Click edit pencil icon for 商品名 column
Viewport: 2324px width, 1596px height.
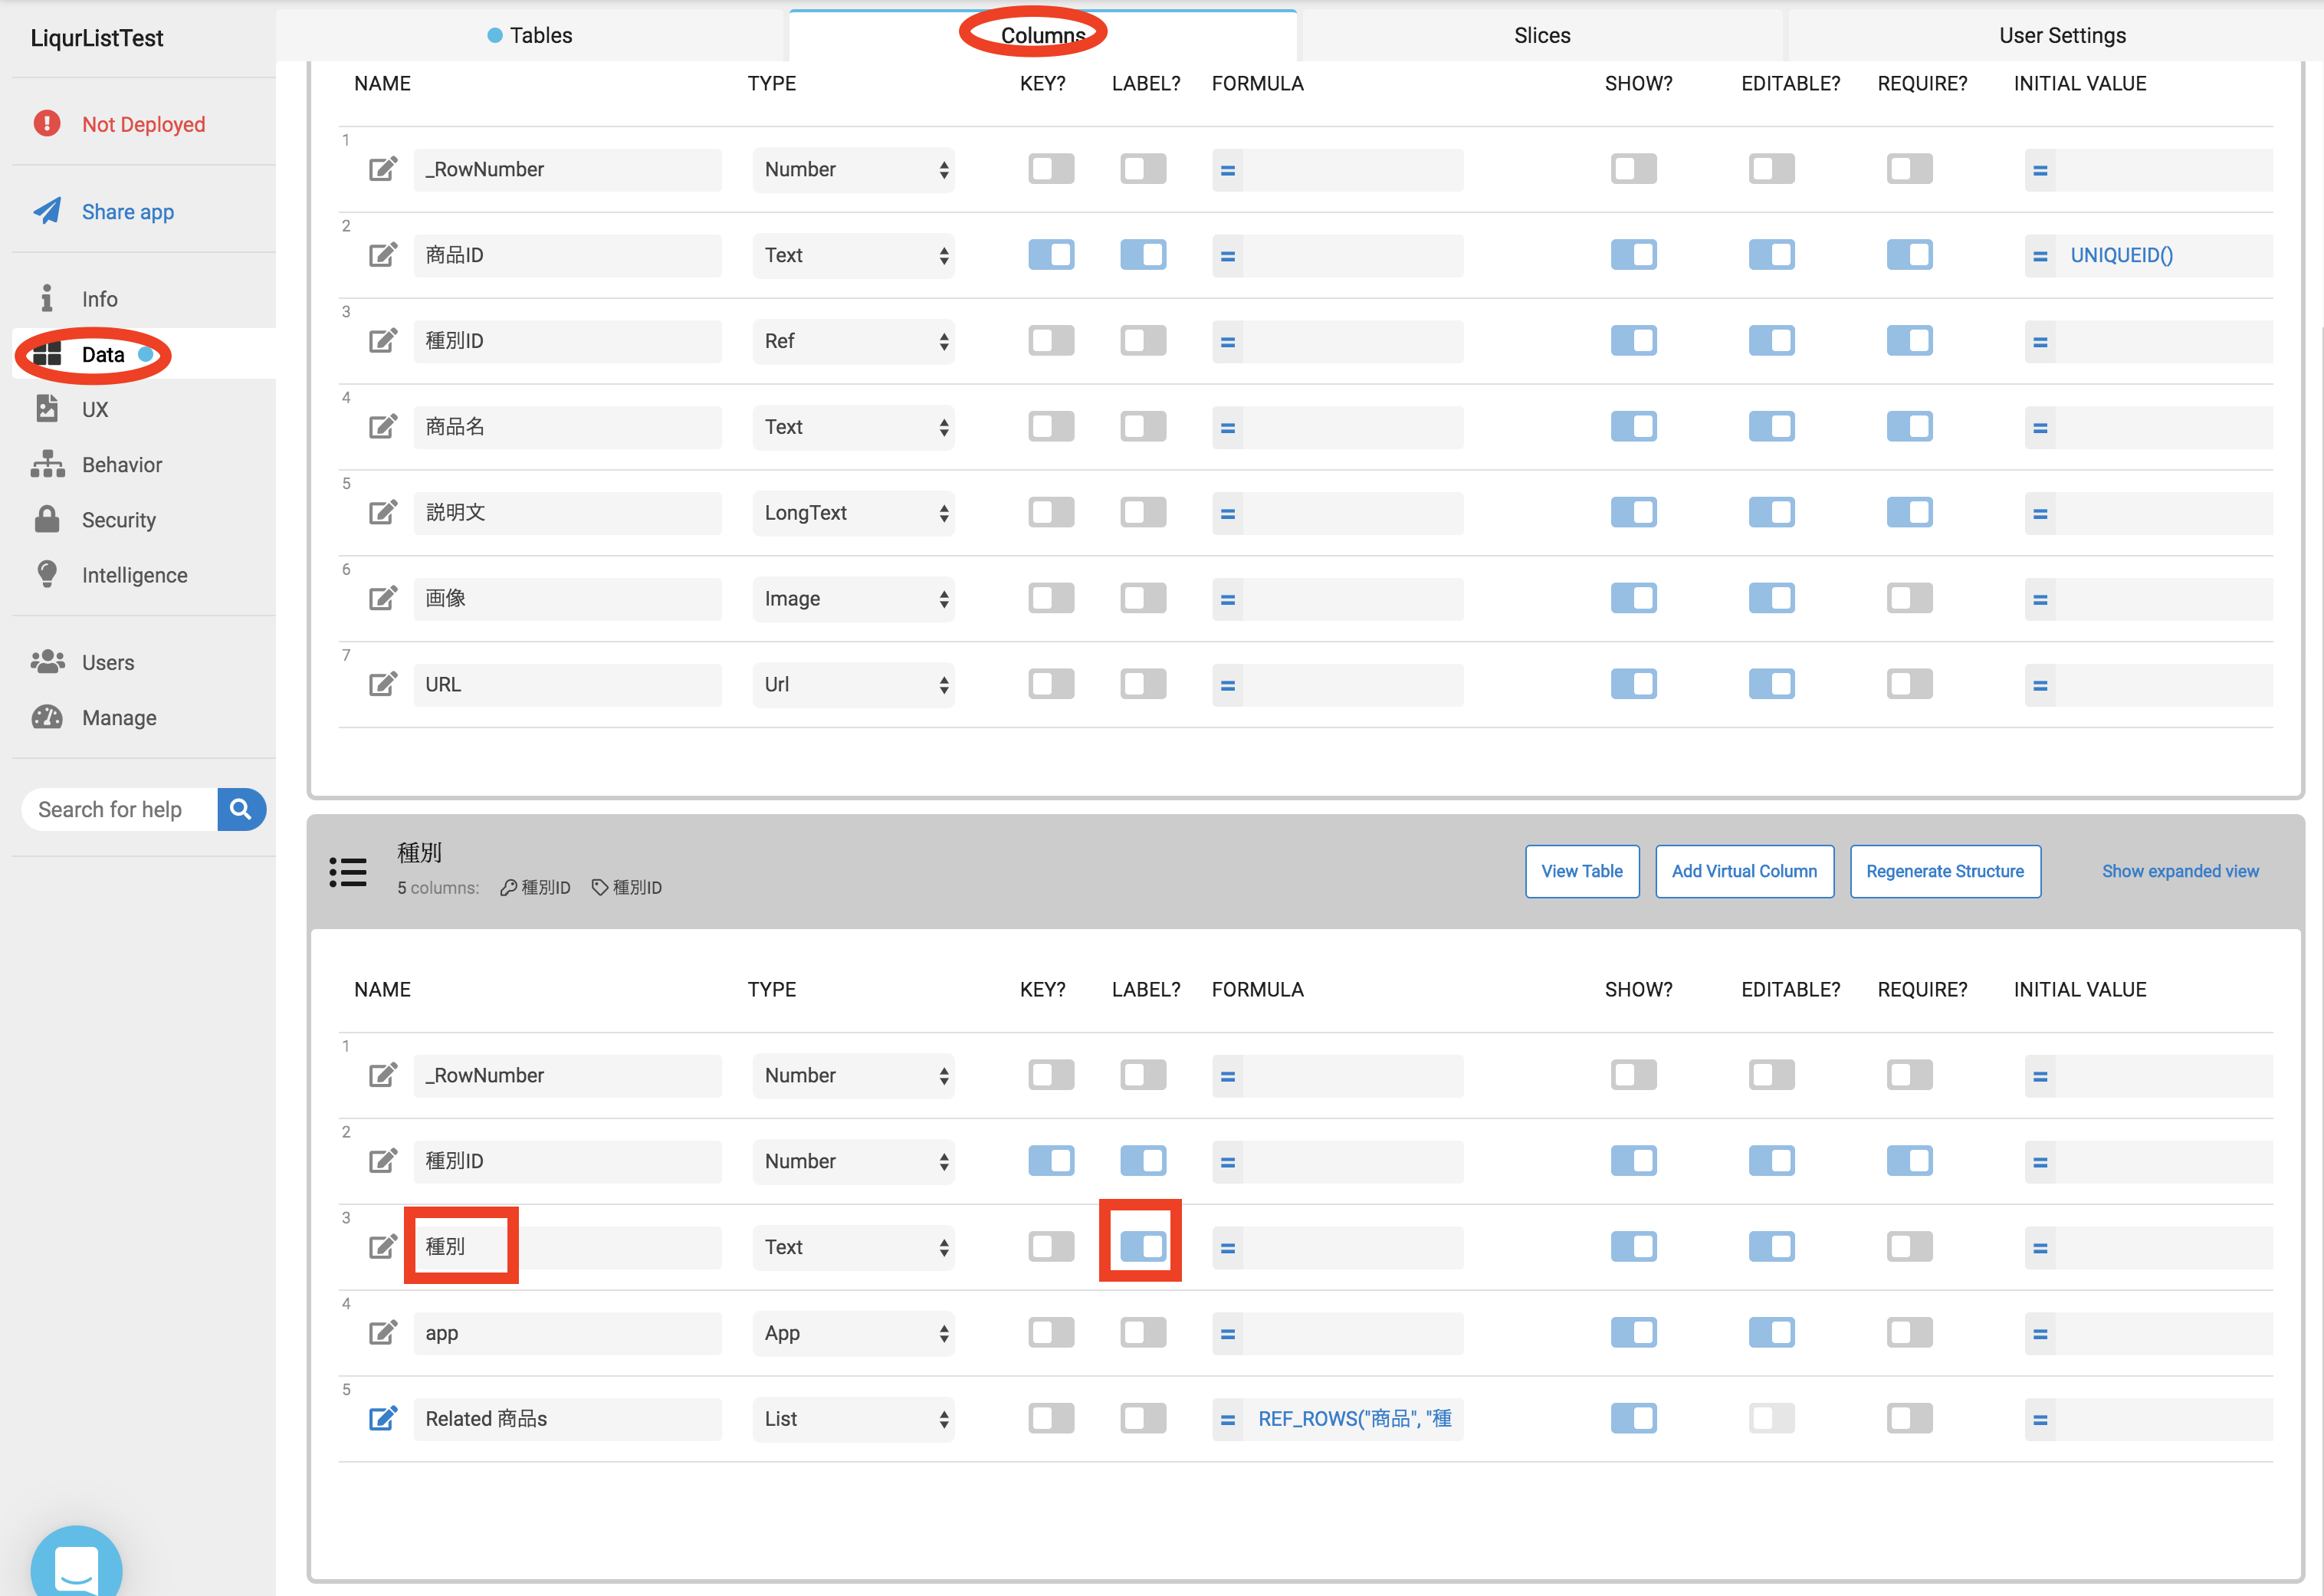pyautogui.click(x=383, y=427)
